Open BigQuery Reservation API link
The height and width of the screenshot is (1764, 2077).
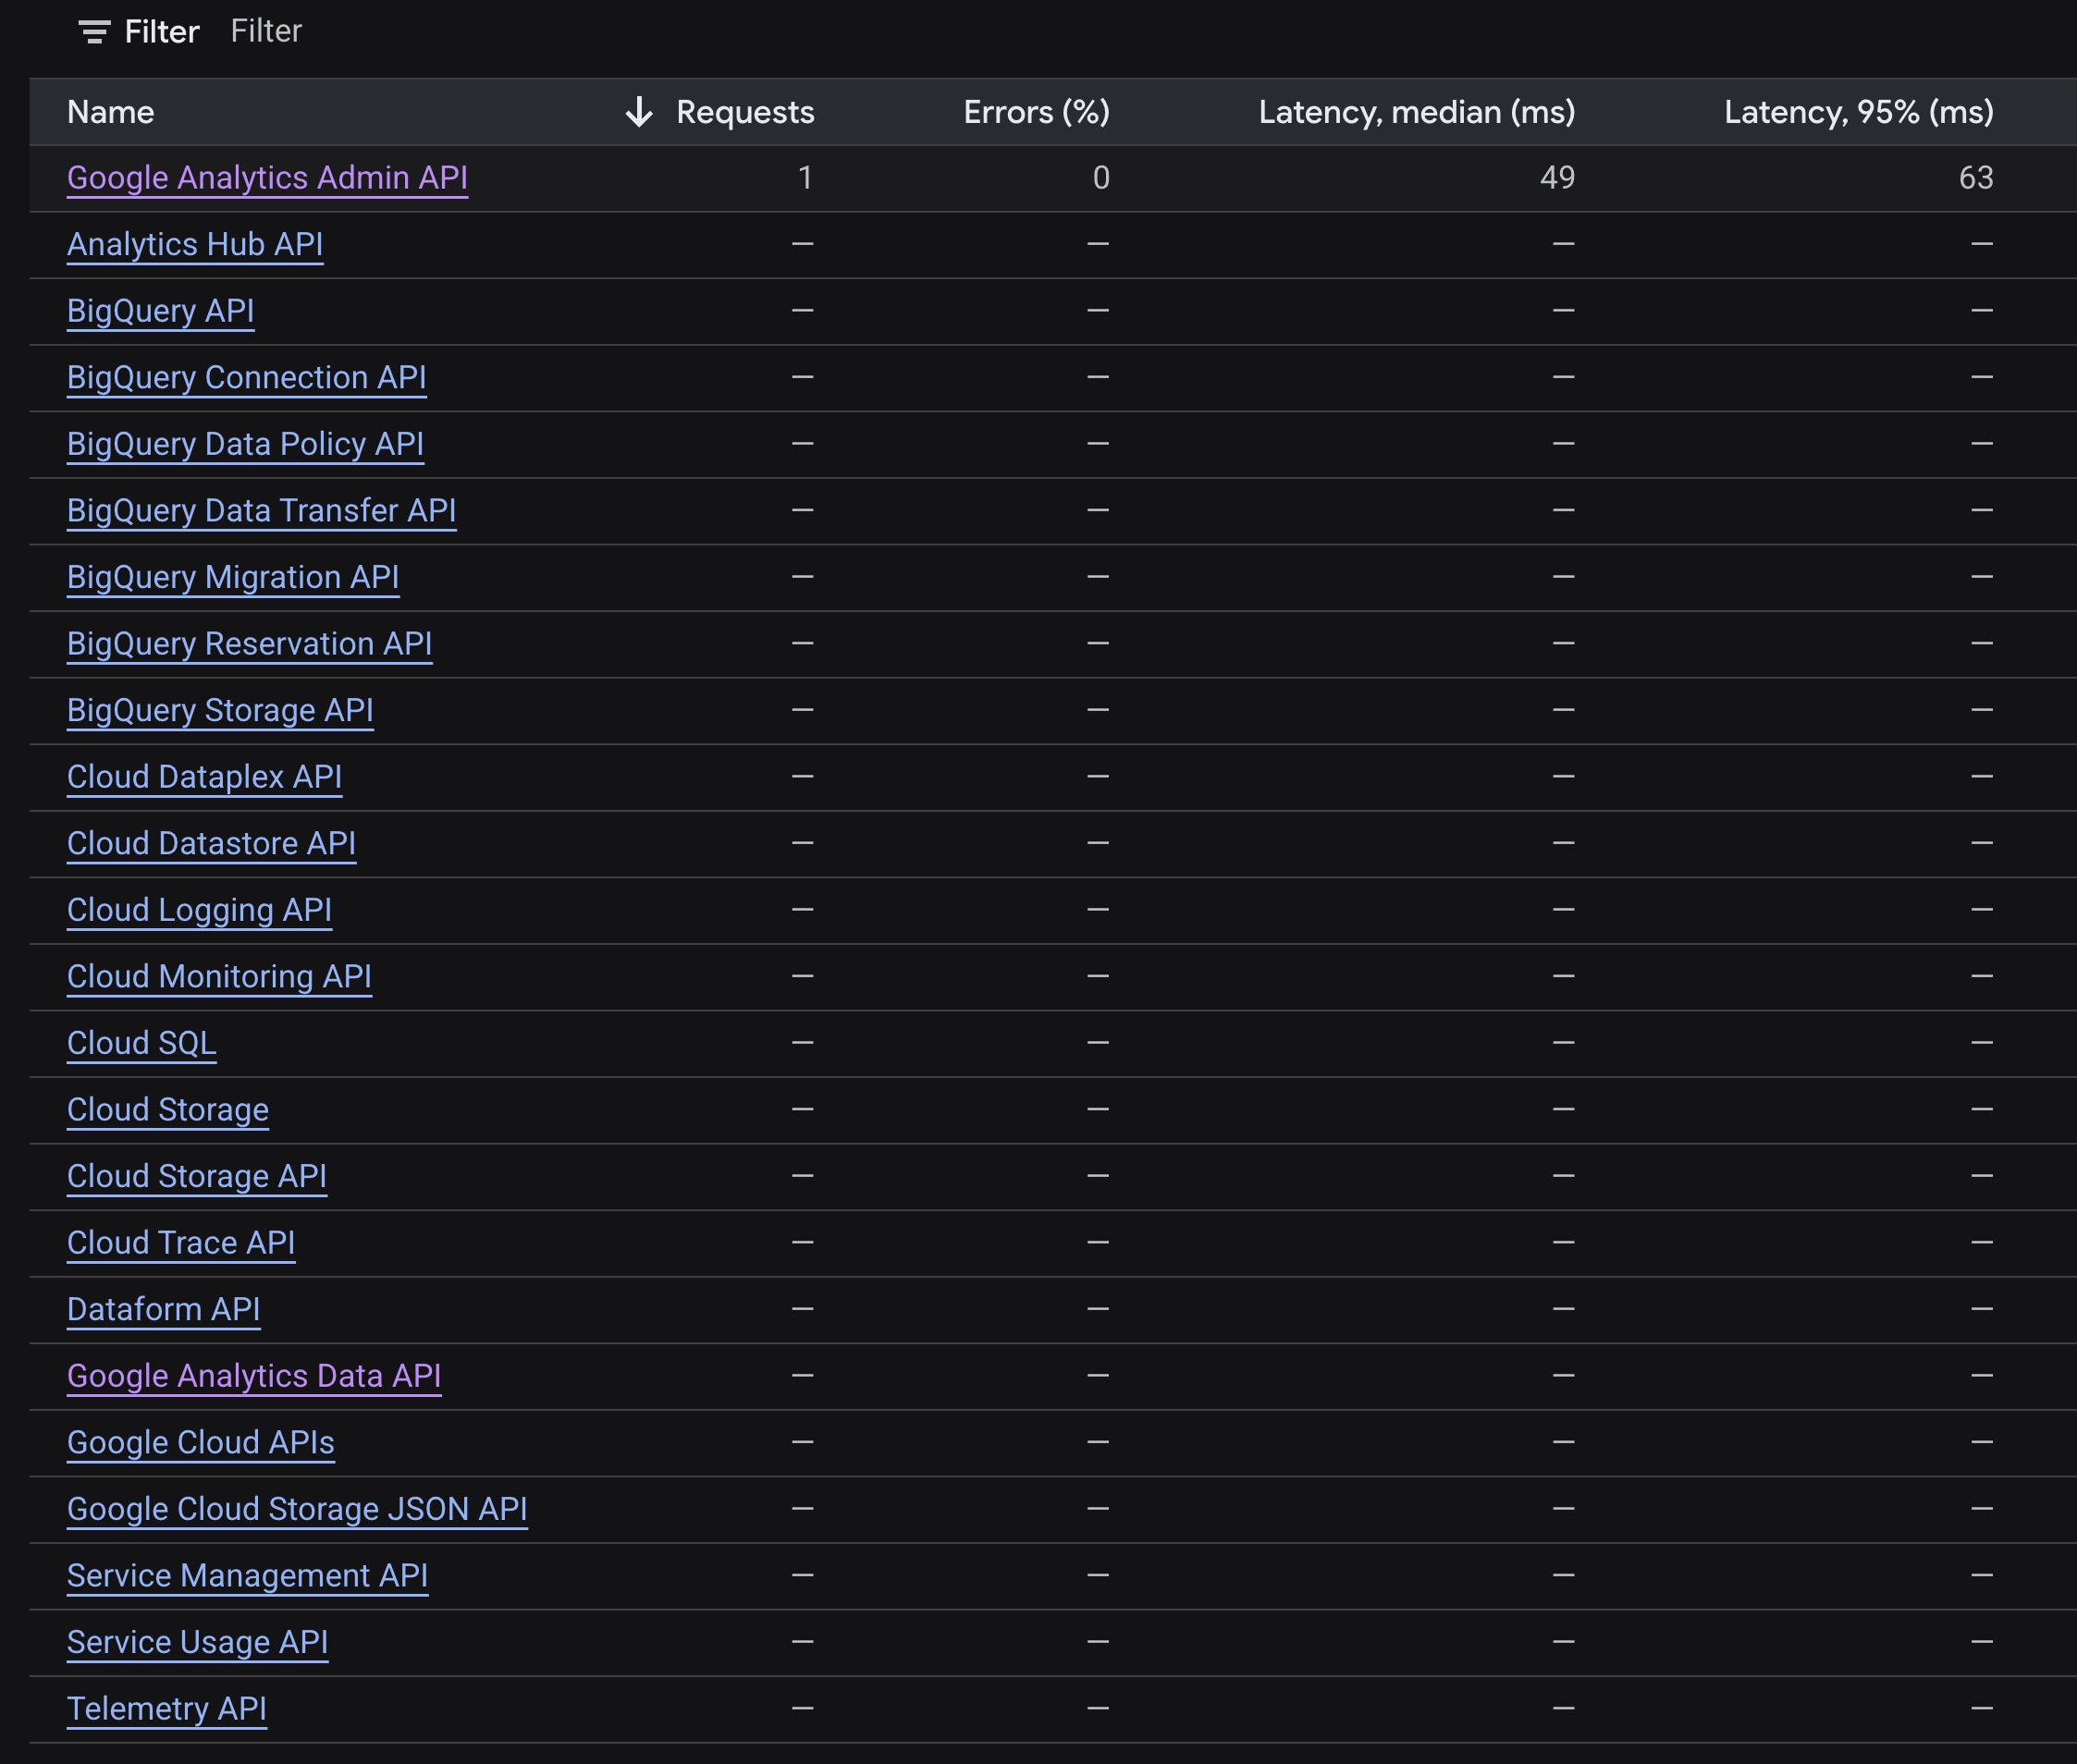coord(250,644)
